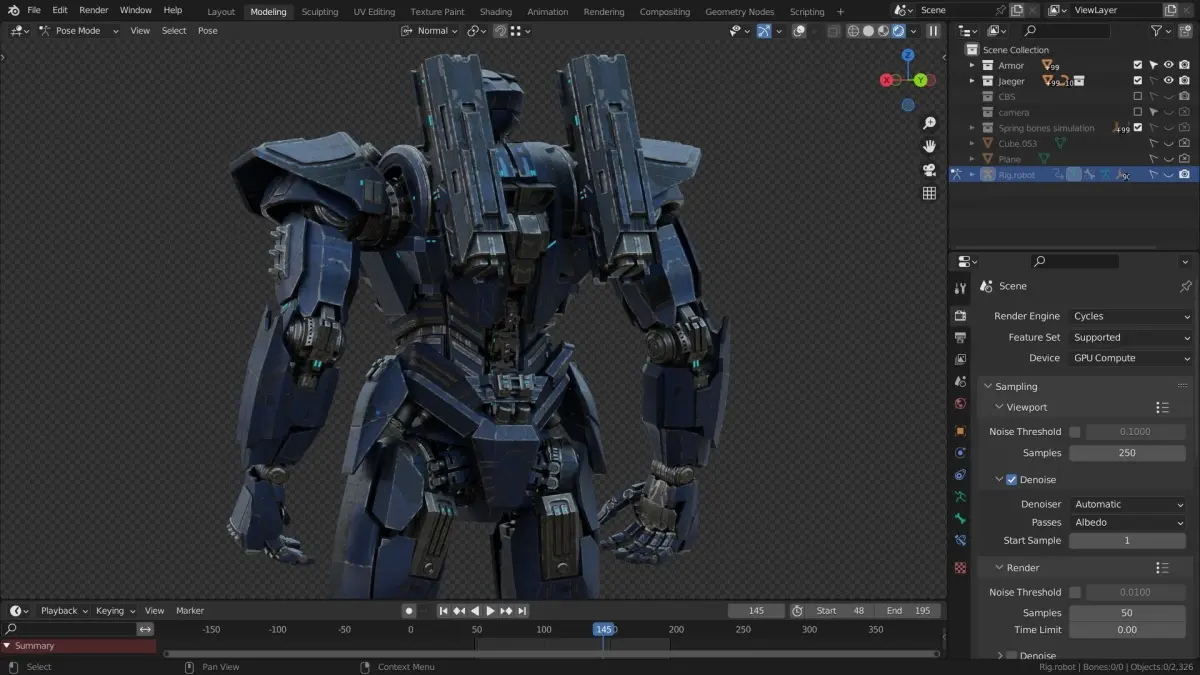The width and height of the screenshot is (1200, 675).
Task: Click the Marker menu in timeline
Action: click(x=190, y=611)
